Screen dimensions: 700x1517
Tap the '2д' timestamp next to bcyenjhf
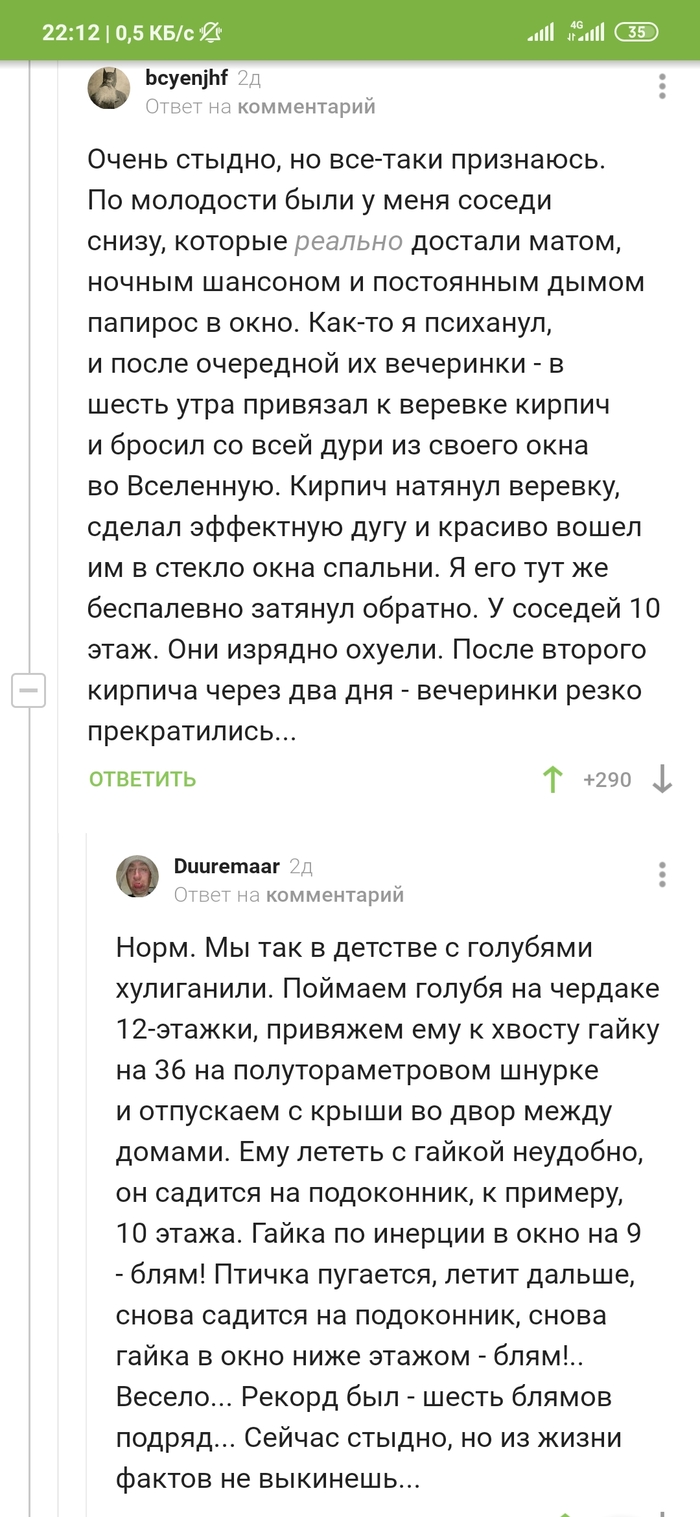coord(249,77)
